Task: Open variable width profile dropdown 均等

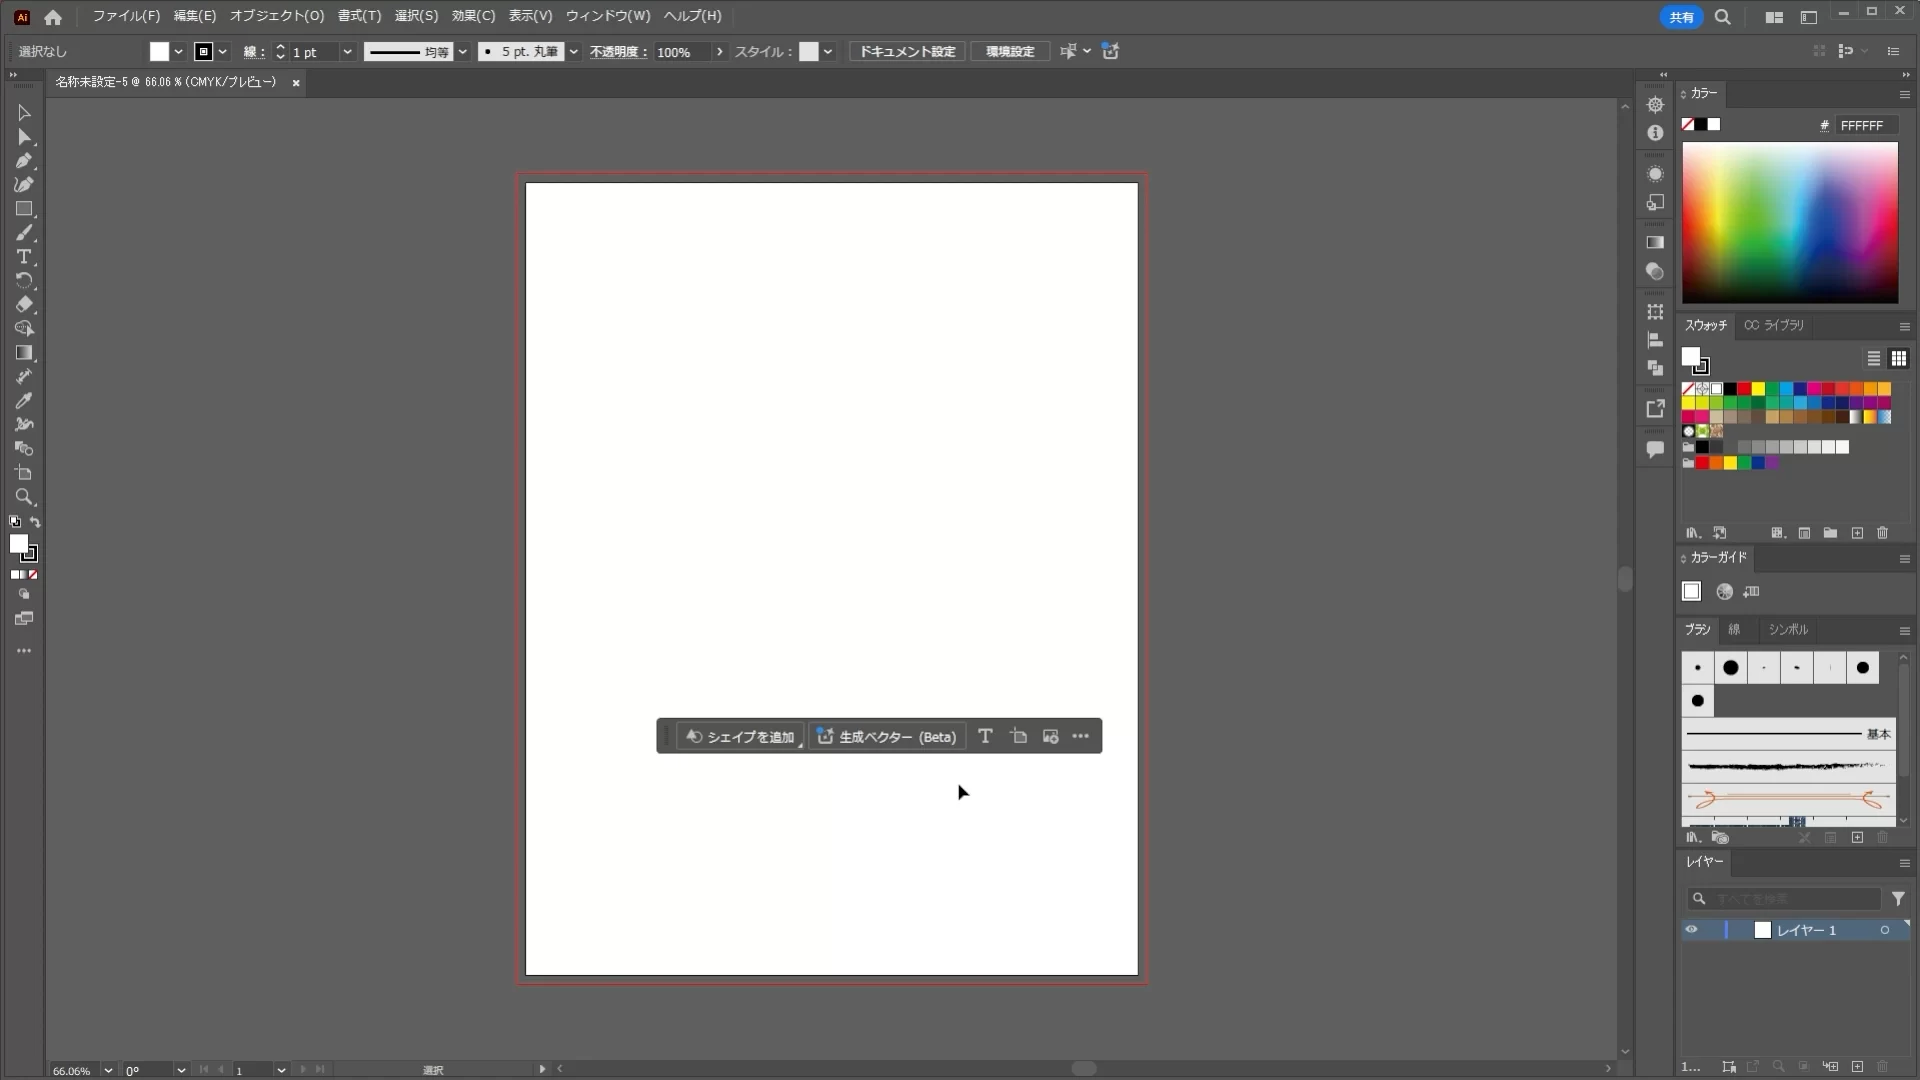Action: tap(463, 52)
